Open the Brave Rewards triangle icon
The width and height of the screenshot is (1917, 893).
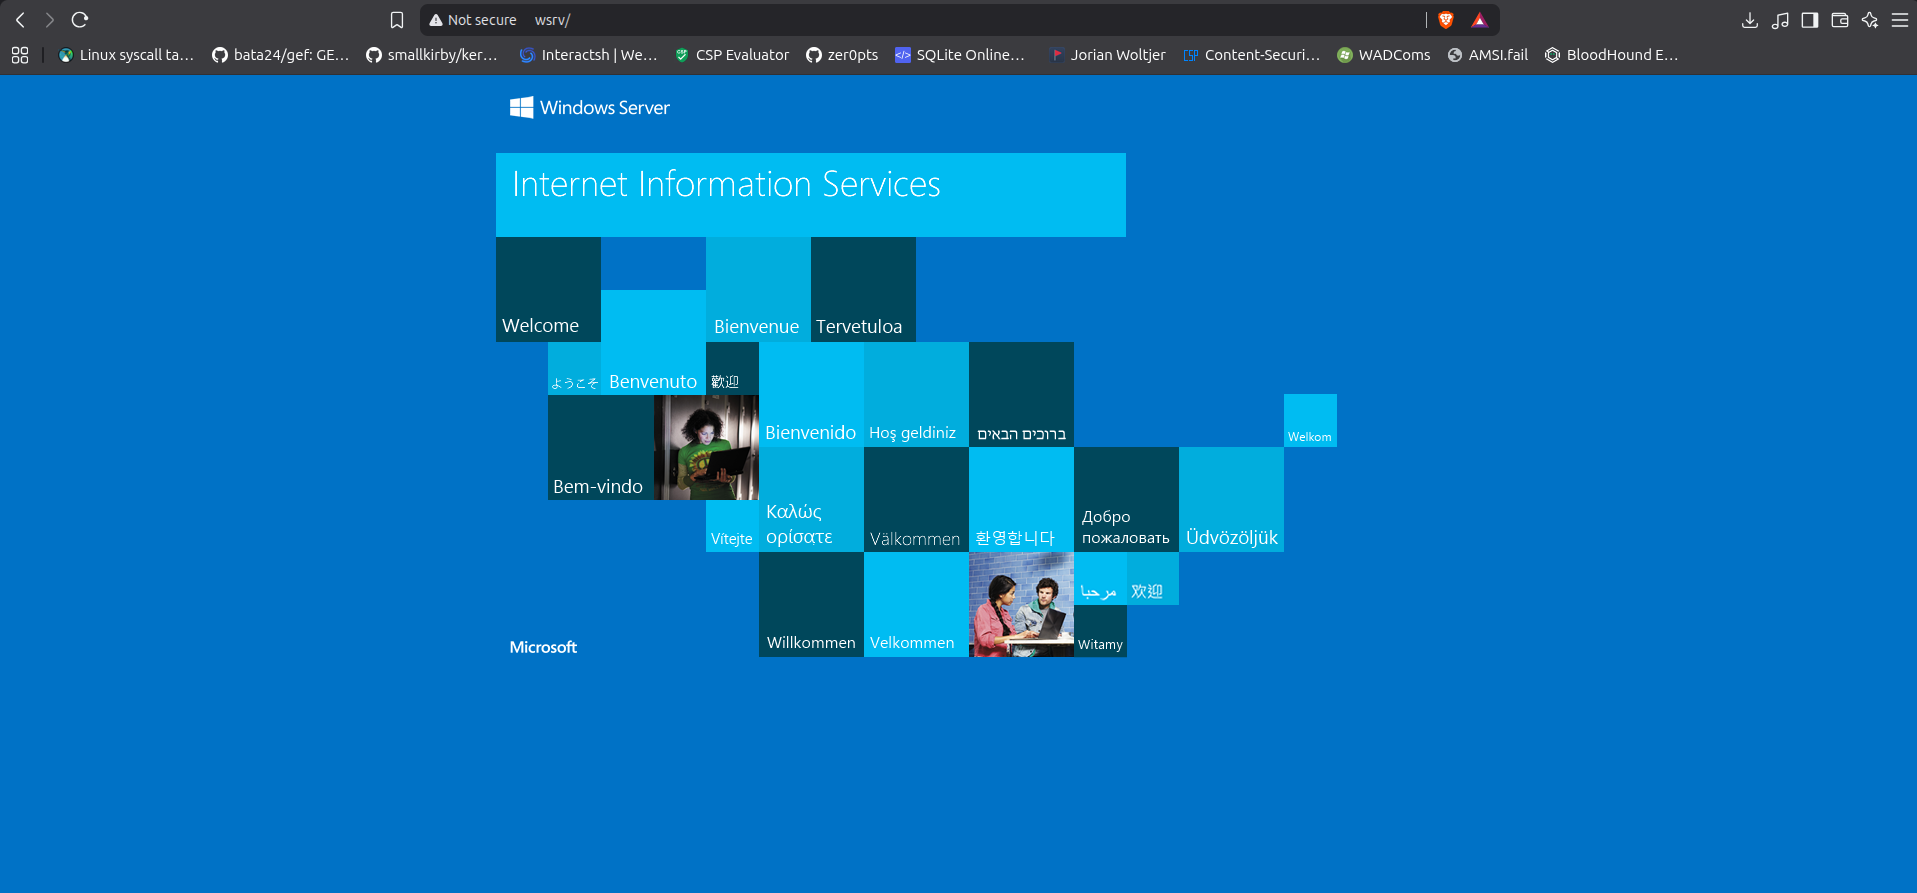[x=1480, y=20]
